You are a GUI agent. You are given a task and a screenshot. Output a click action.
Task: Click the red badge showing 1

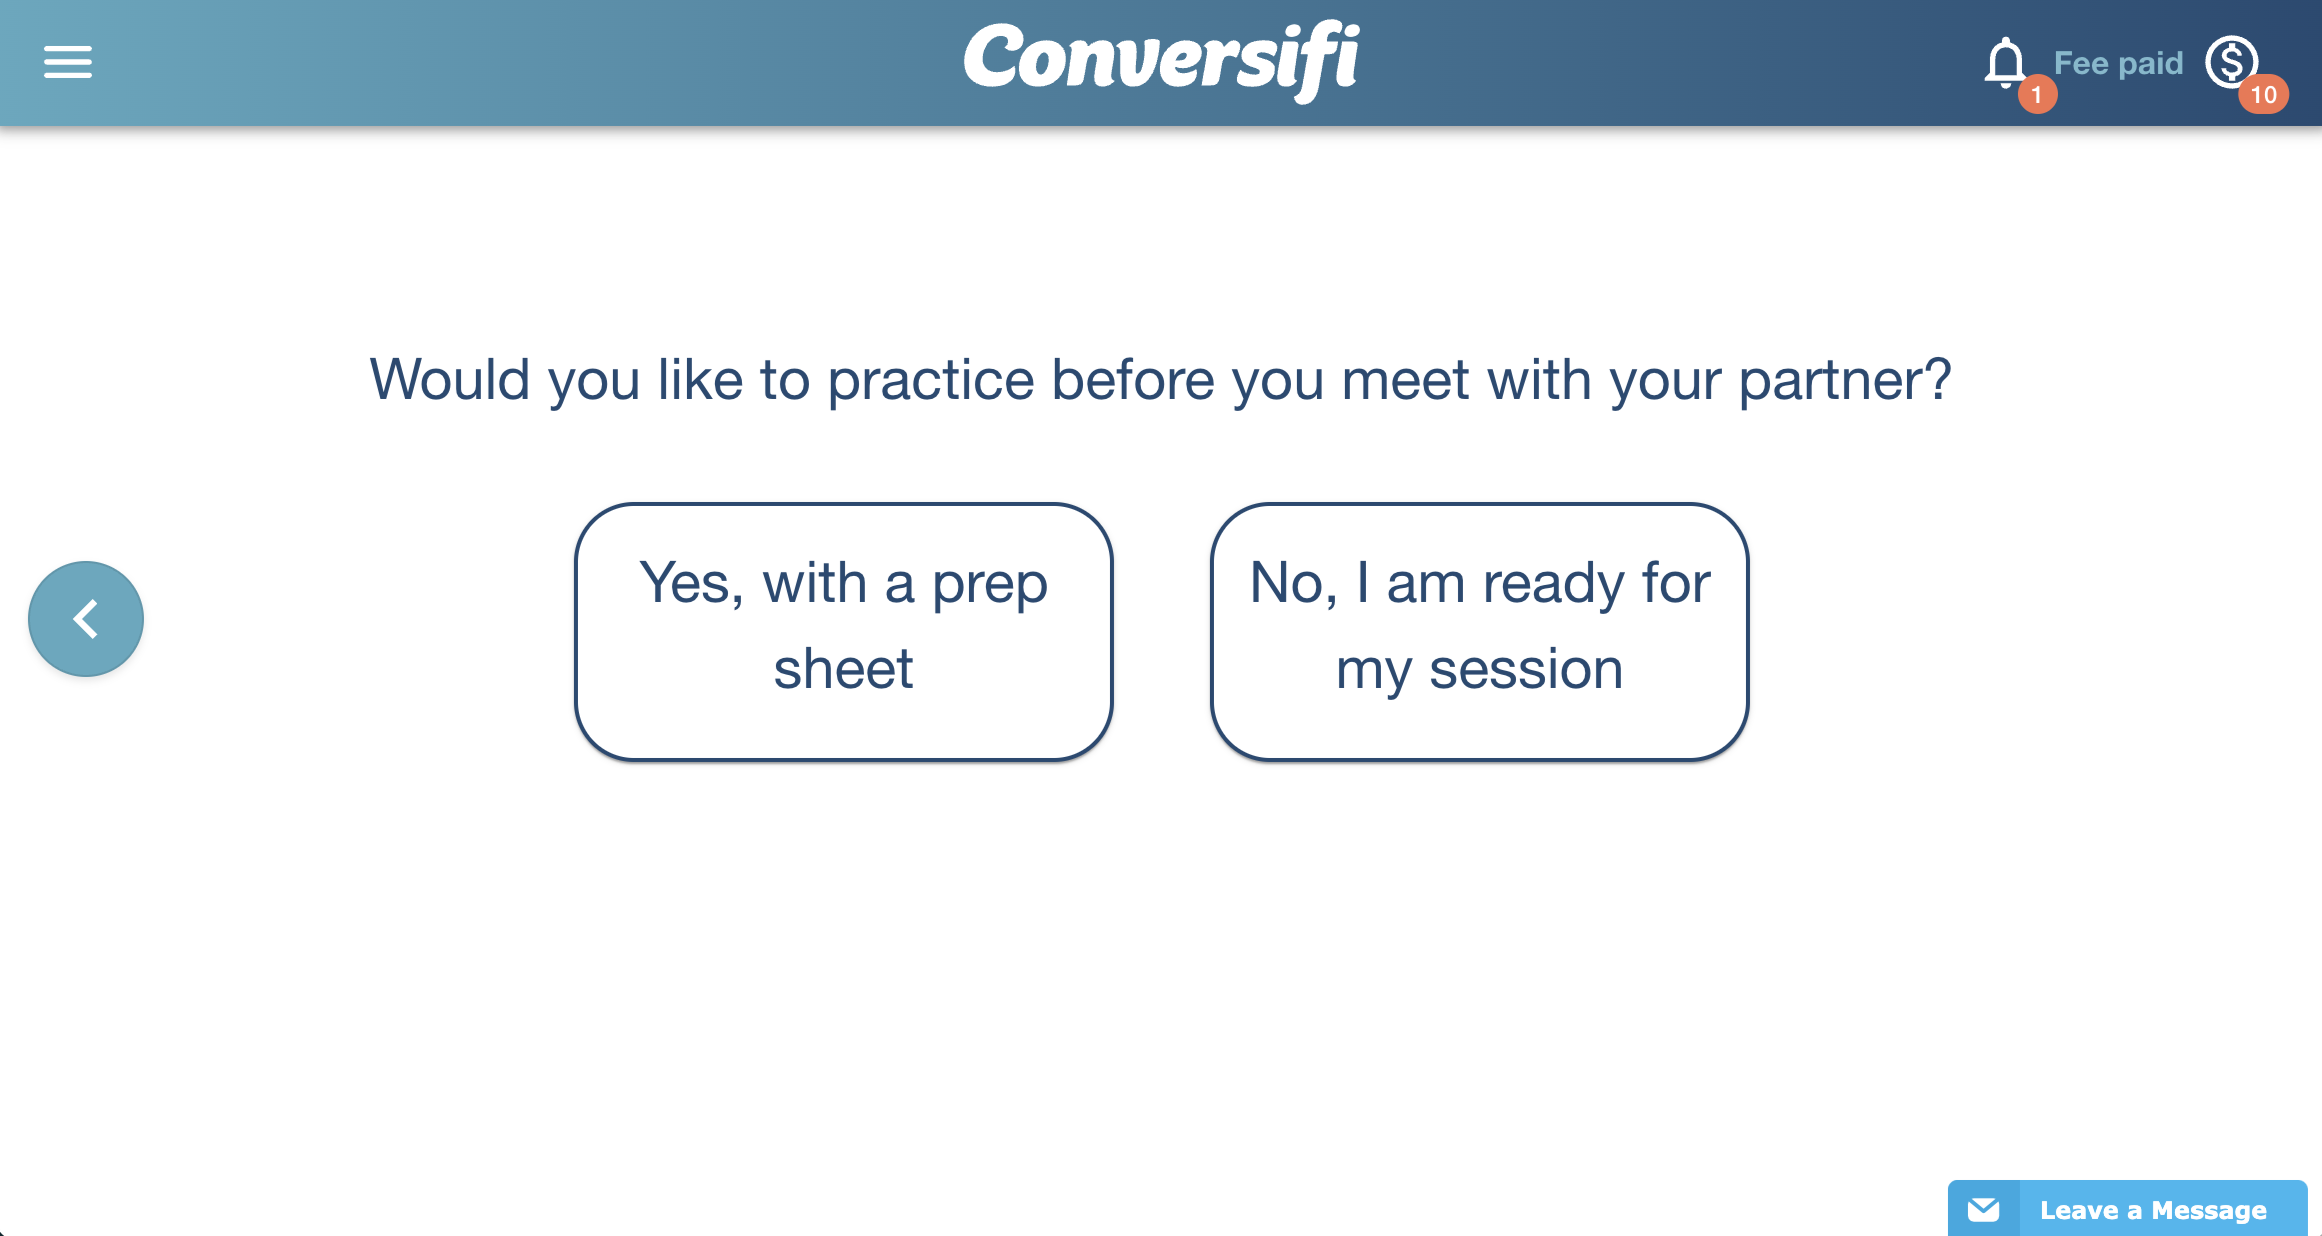(x=2037, y=96)
